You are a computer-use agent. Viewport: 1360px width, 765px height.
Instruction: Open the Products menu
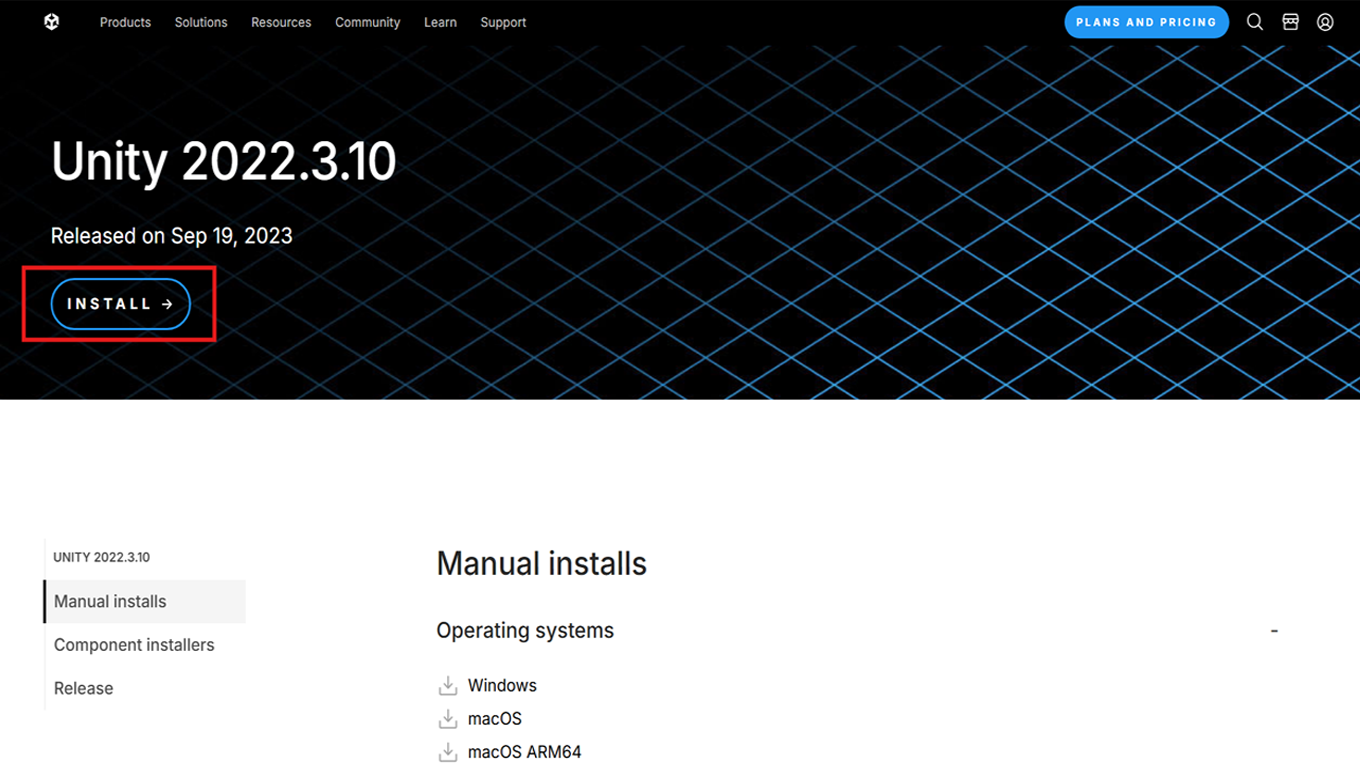125,22
